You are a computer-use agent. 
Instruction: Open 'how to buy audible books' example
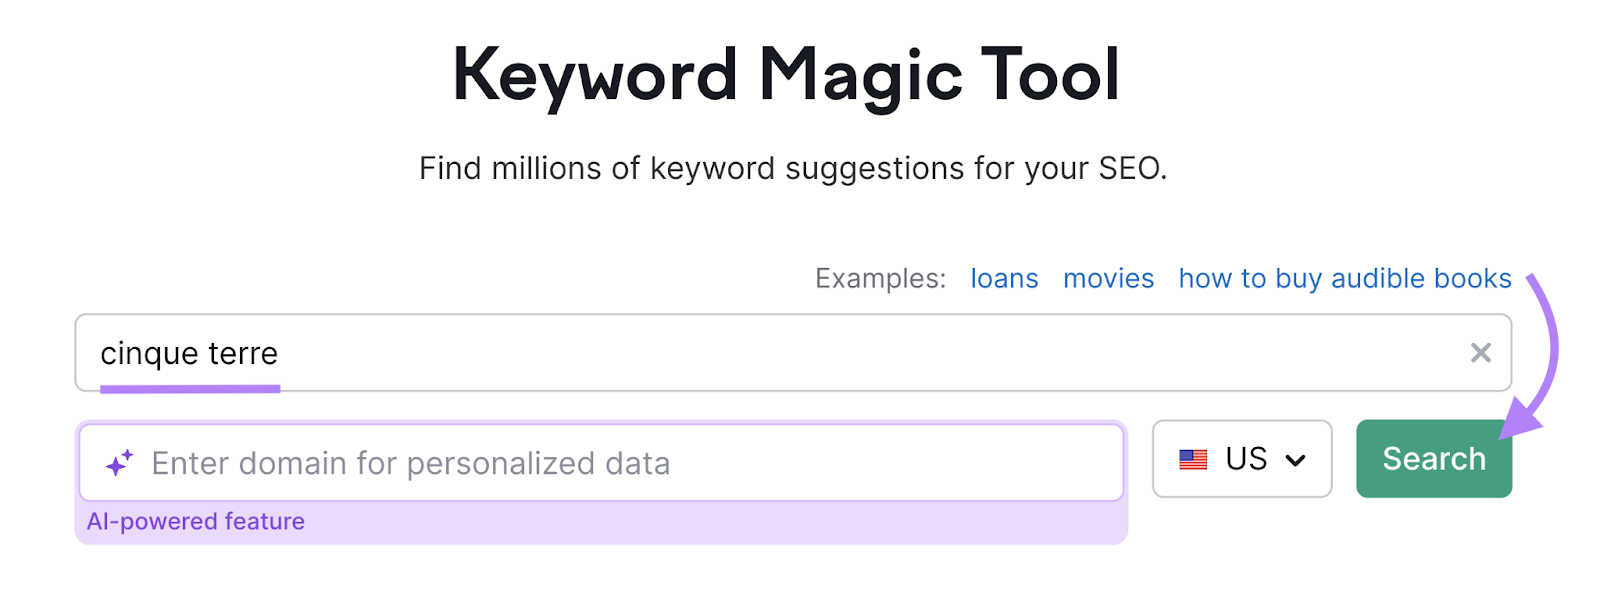[1344, 278]
